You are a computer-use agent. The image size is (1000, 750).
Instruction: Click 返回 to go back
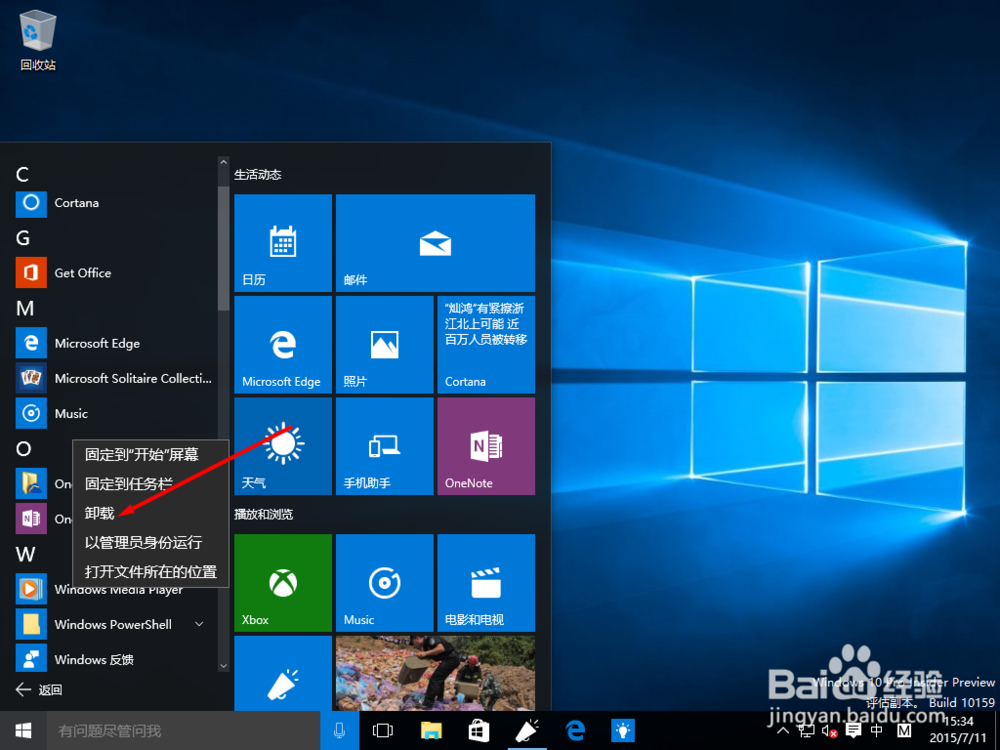[39, 689]
